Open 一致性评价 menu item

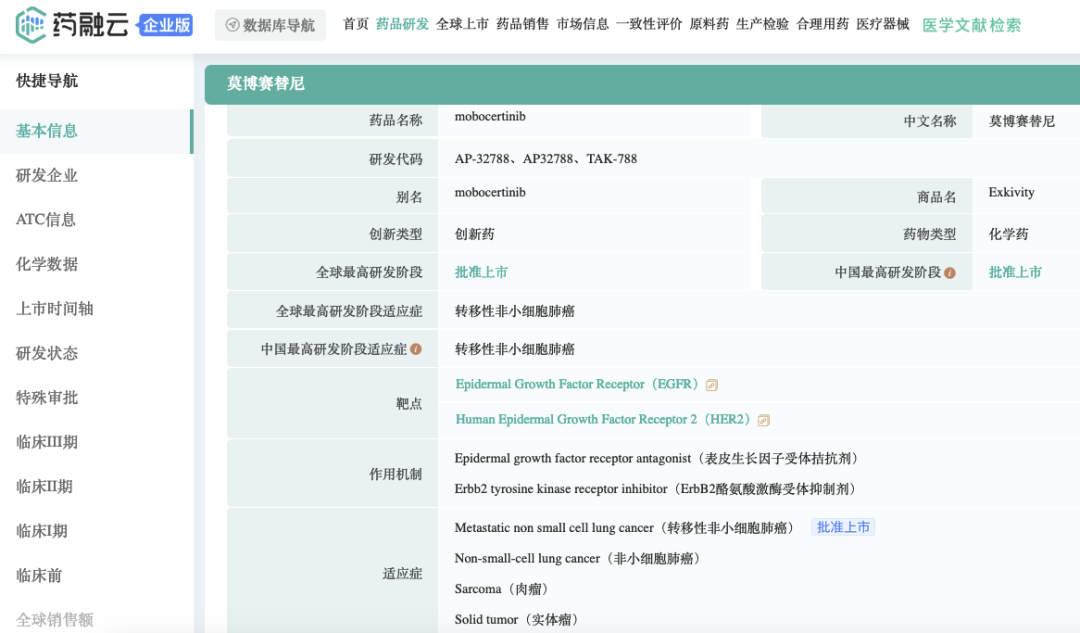click(x=649, y=24)
